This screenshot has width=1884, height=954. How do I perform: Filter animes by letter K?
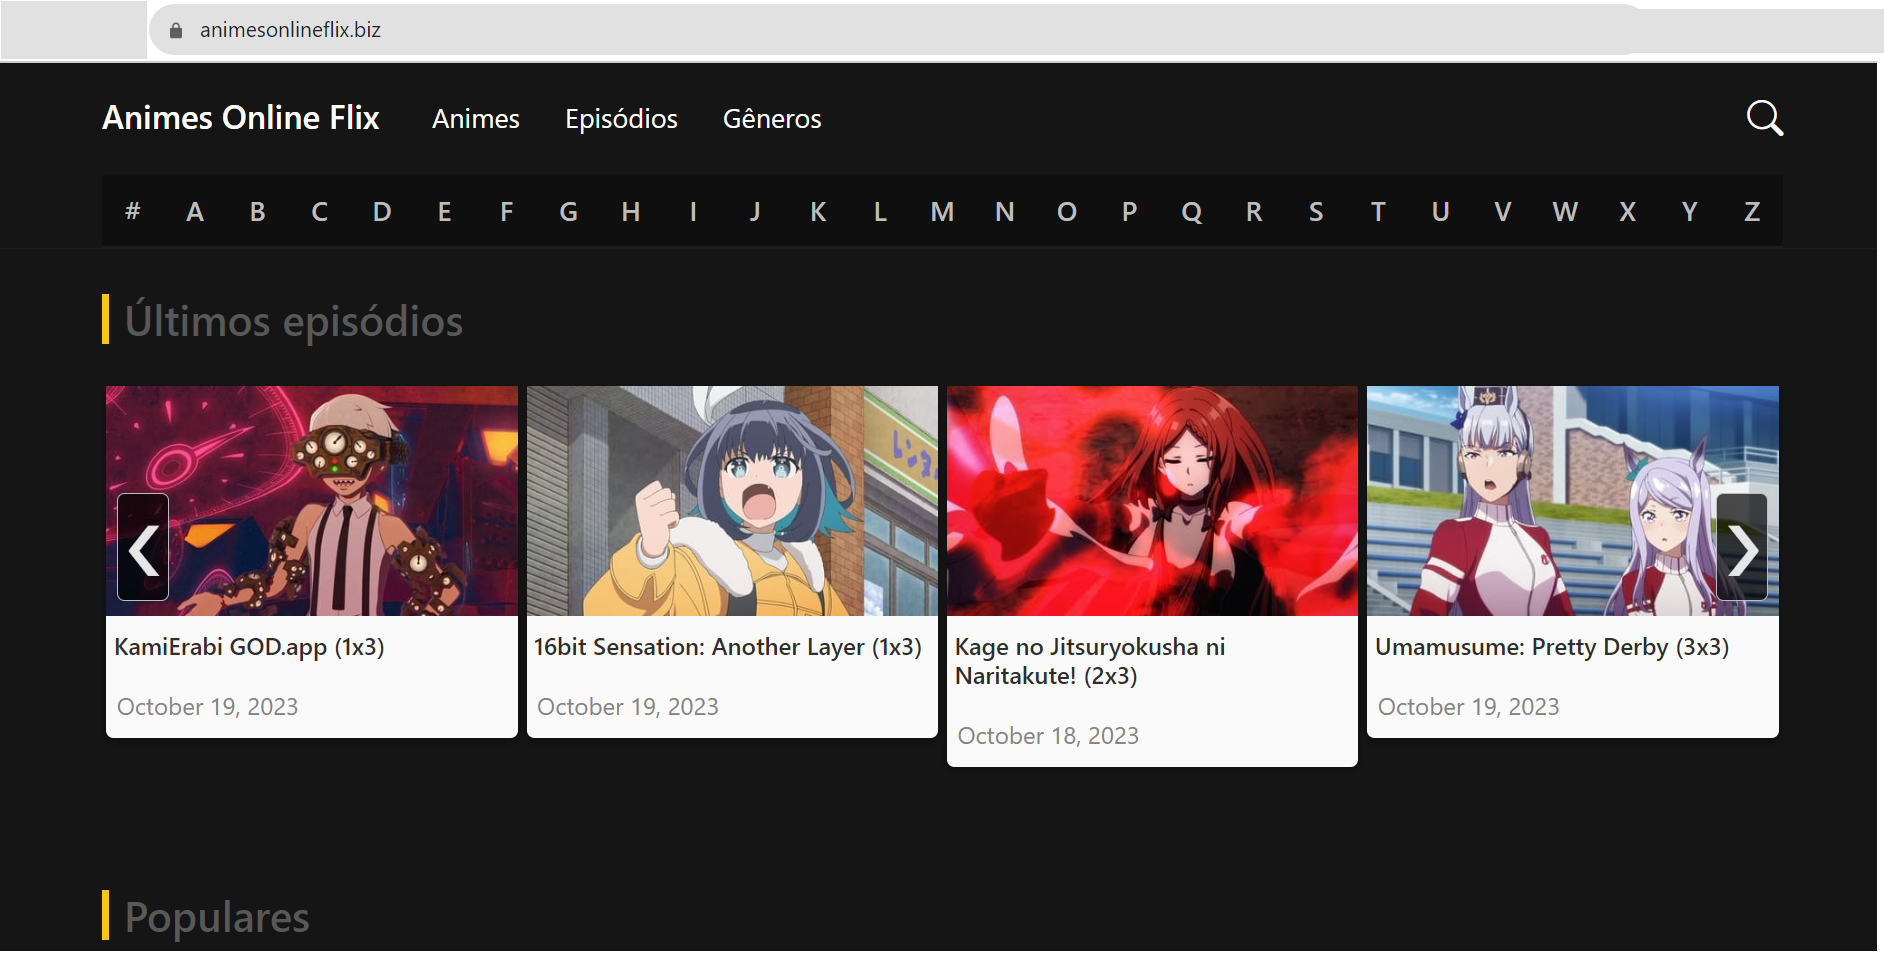(818, 212)
